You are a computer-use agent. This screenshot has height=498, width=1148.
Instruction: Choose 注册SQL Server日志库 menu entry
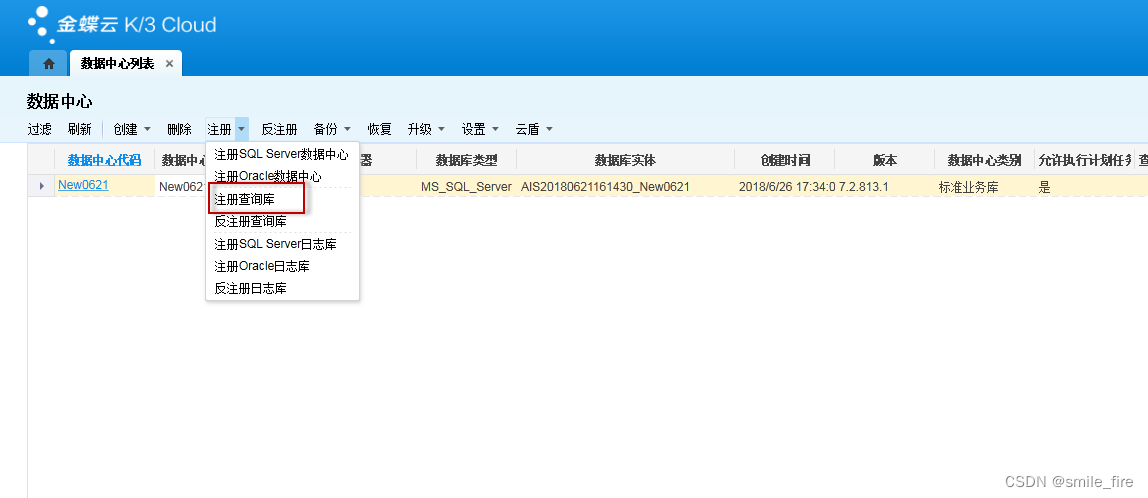click(x=282, y=244)
